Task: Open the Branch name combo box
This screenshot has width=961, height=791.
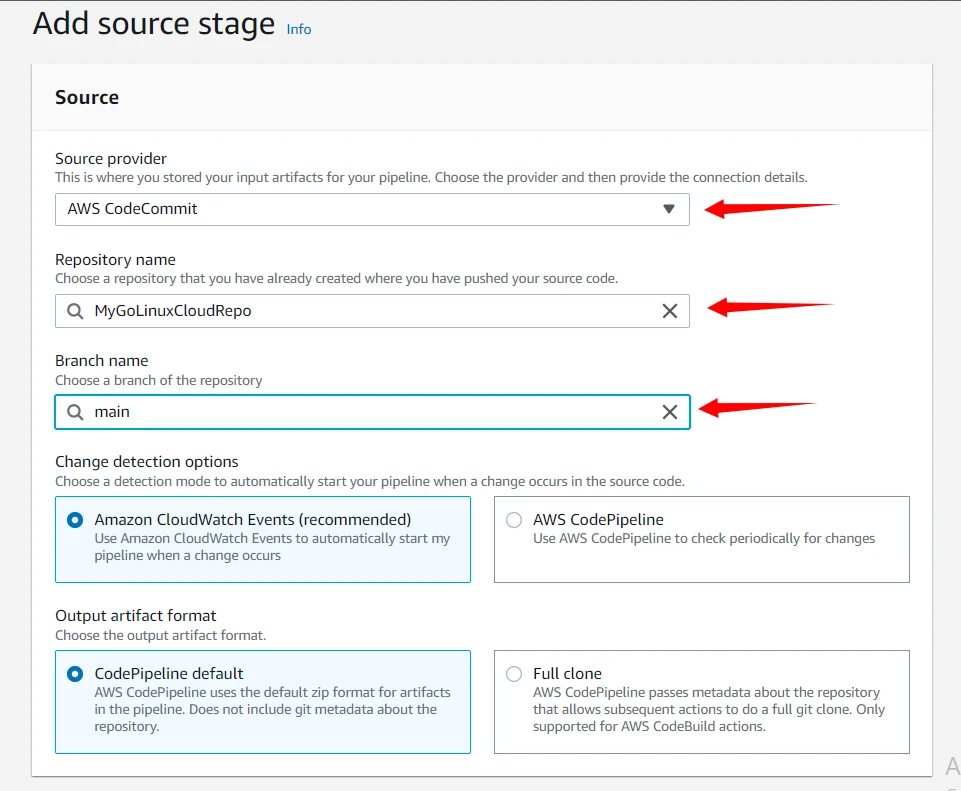Action: tap(370, 412)
